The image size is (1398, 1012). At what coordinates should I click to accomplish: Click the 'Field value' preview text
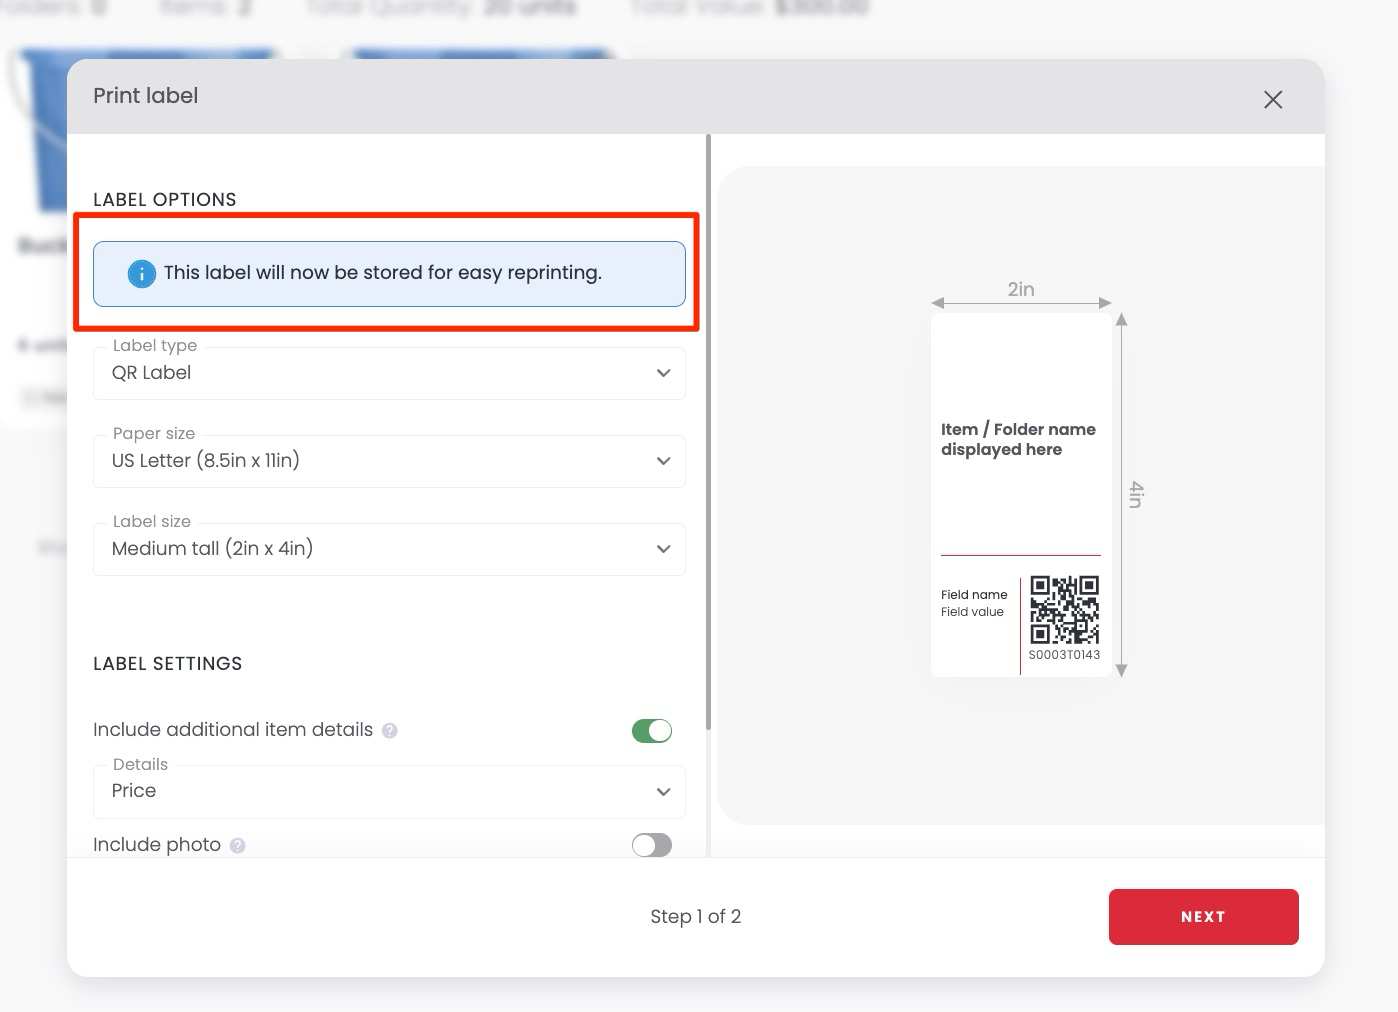point(972,612)
